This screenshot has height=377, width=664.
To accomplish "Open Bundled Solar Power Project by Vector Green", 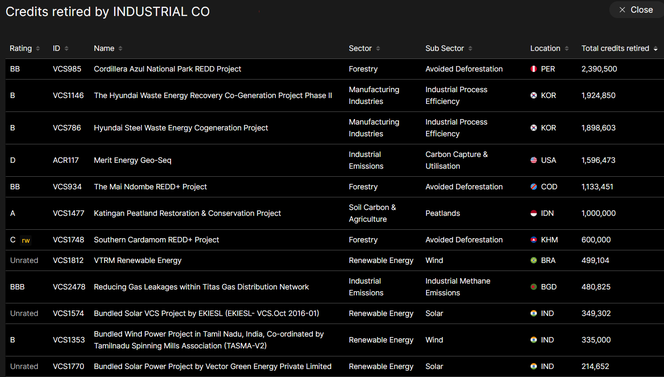I will 213,366.
